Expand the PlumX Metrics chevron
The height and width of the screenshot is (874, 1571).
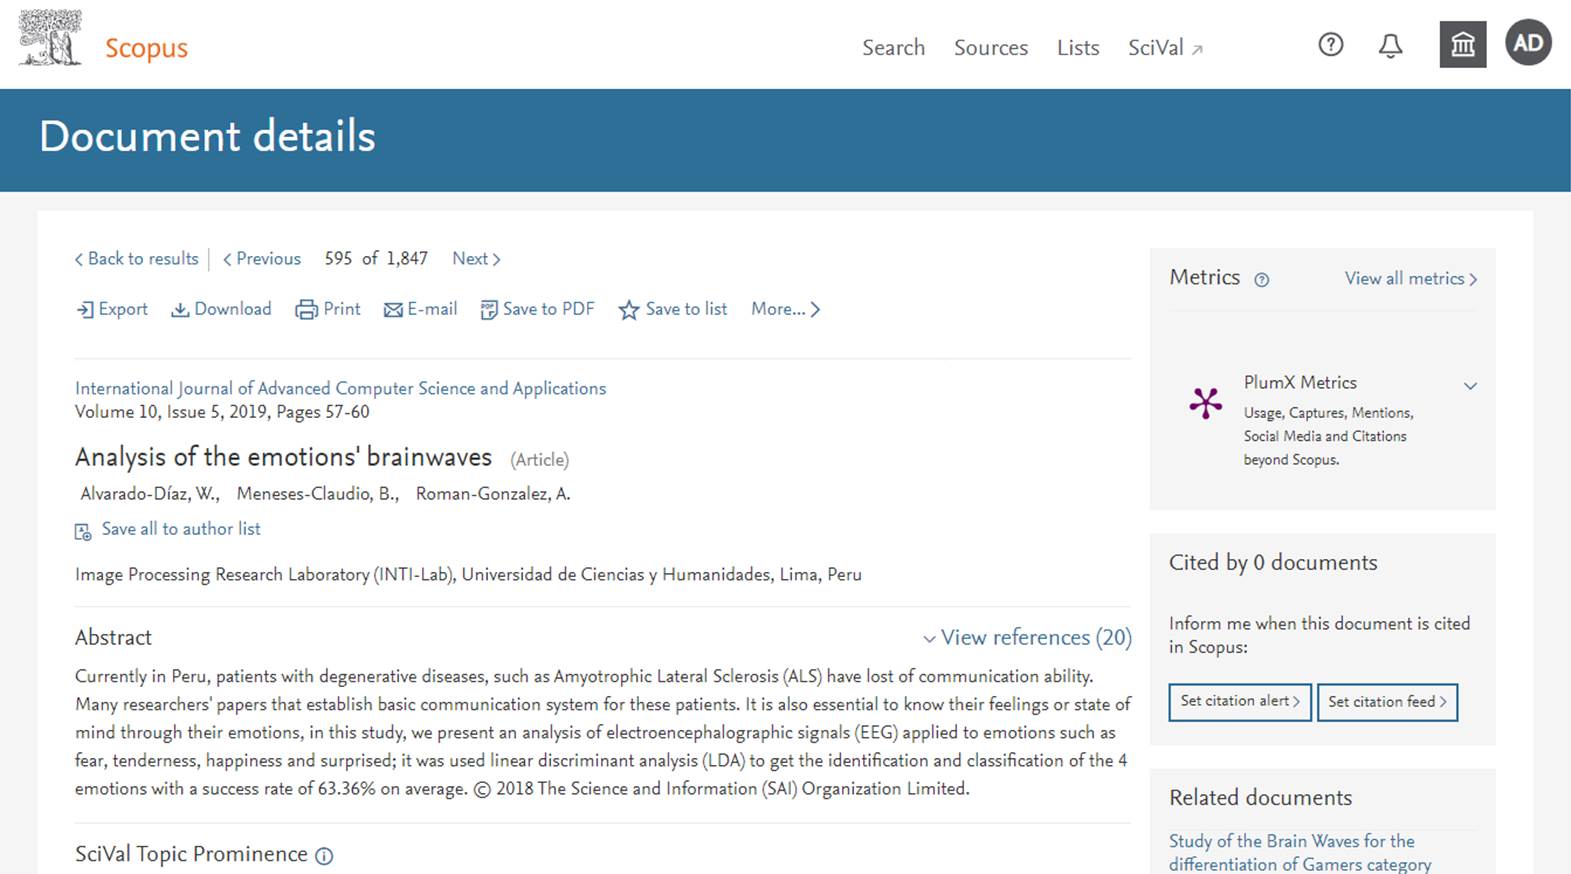click(x=1470, y=386)
